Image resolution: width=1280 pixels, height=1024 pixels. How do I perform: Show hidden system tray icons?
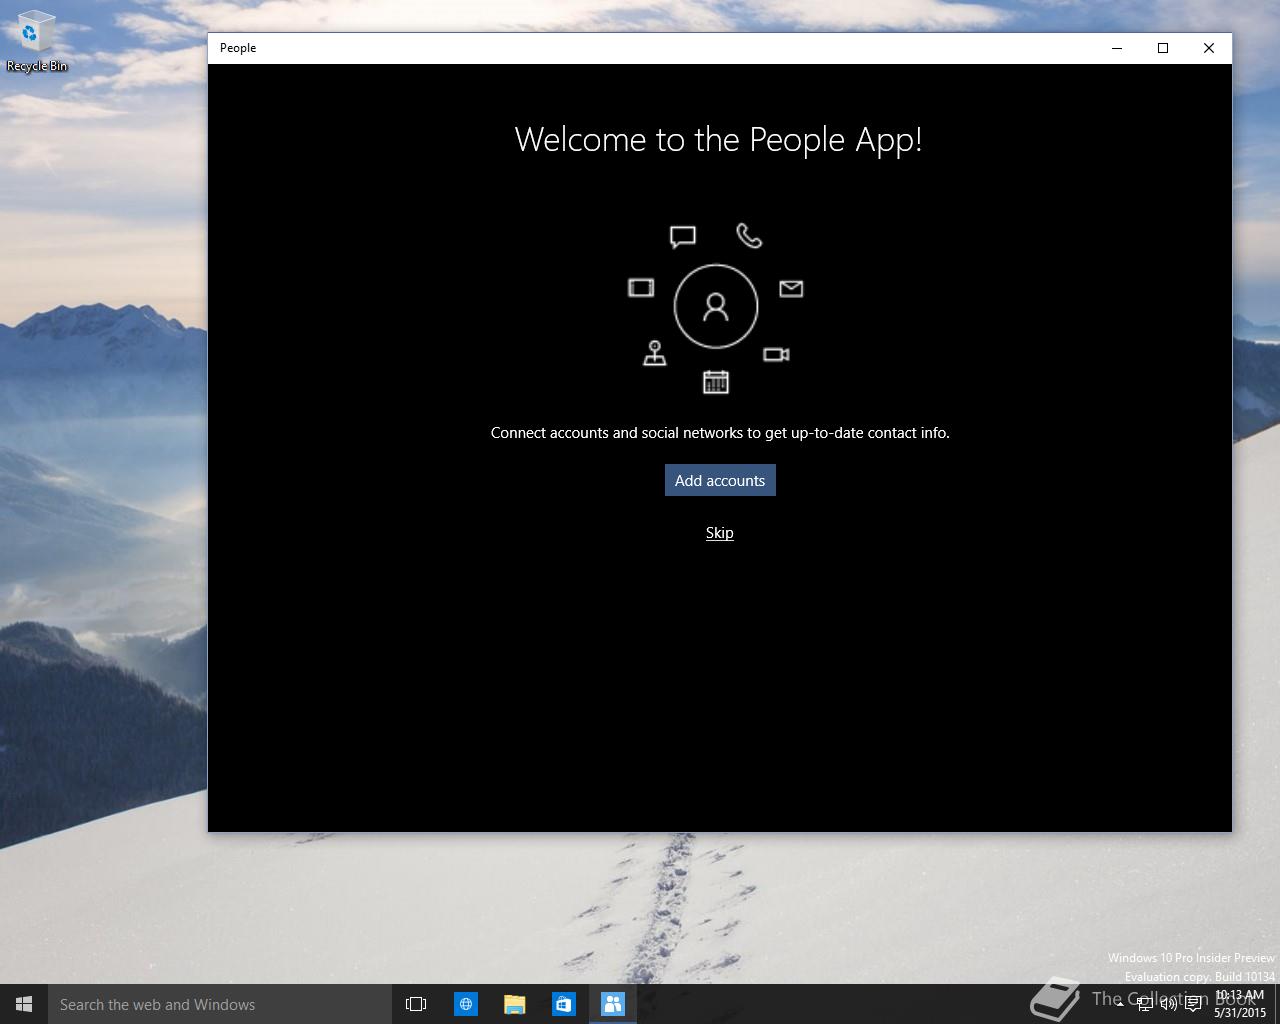[x=1120, y=1005]
